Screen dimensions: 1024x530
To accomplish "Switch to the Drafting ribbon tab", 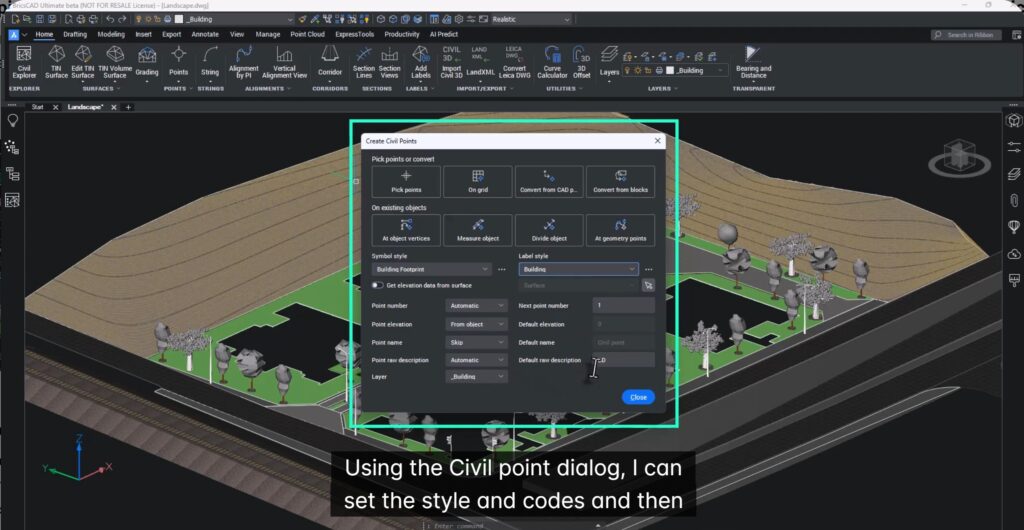I will click(75, 34).
